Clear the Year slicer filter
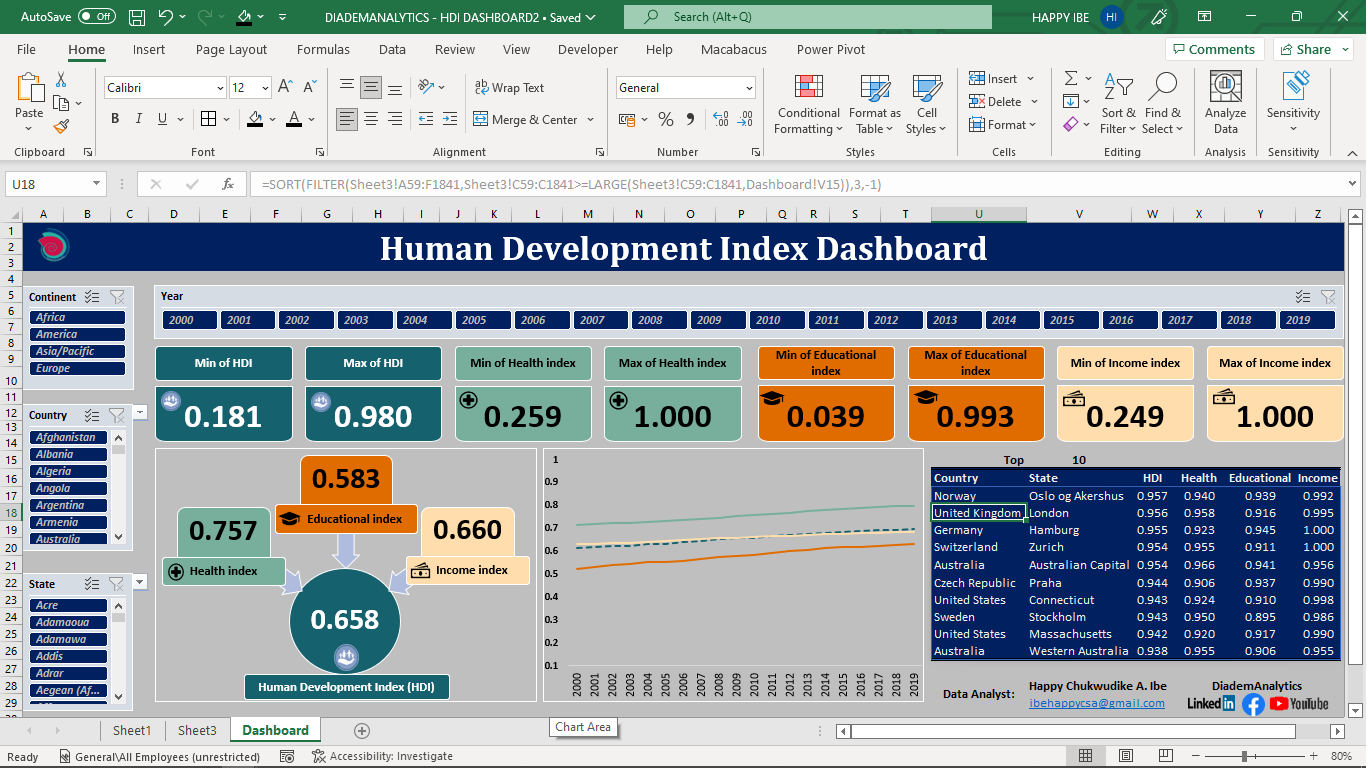The width and height of the screenshot is (1368, 776). [1328, 296]
